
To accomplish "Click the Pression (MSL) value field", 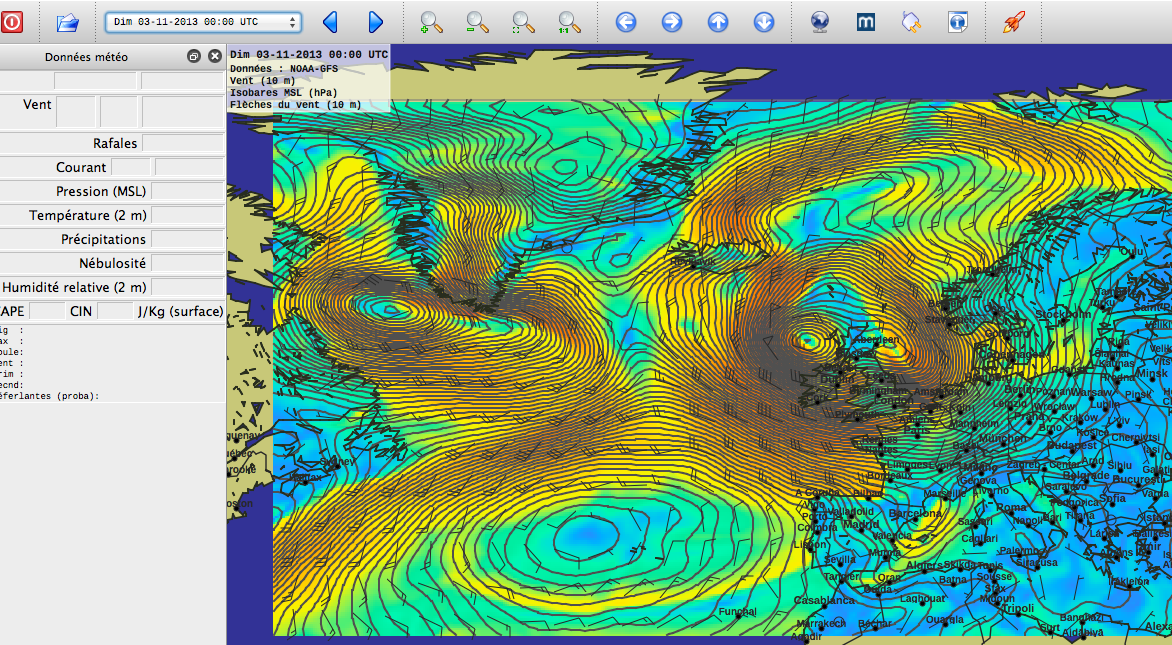I will (x=188, y=191).
